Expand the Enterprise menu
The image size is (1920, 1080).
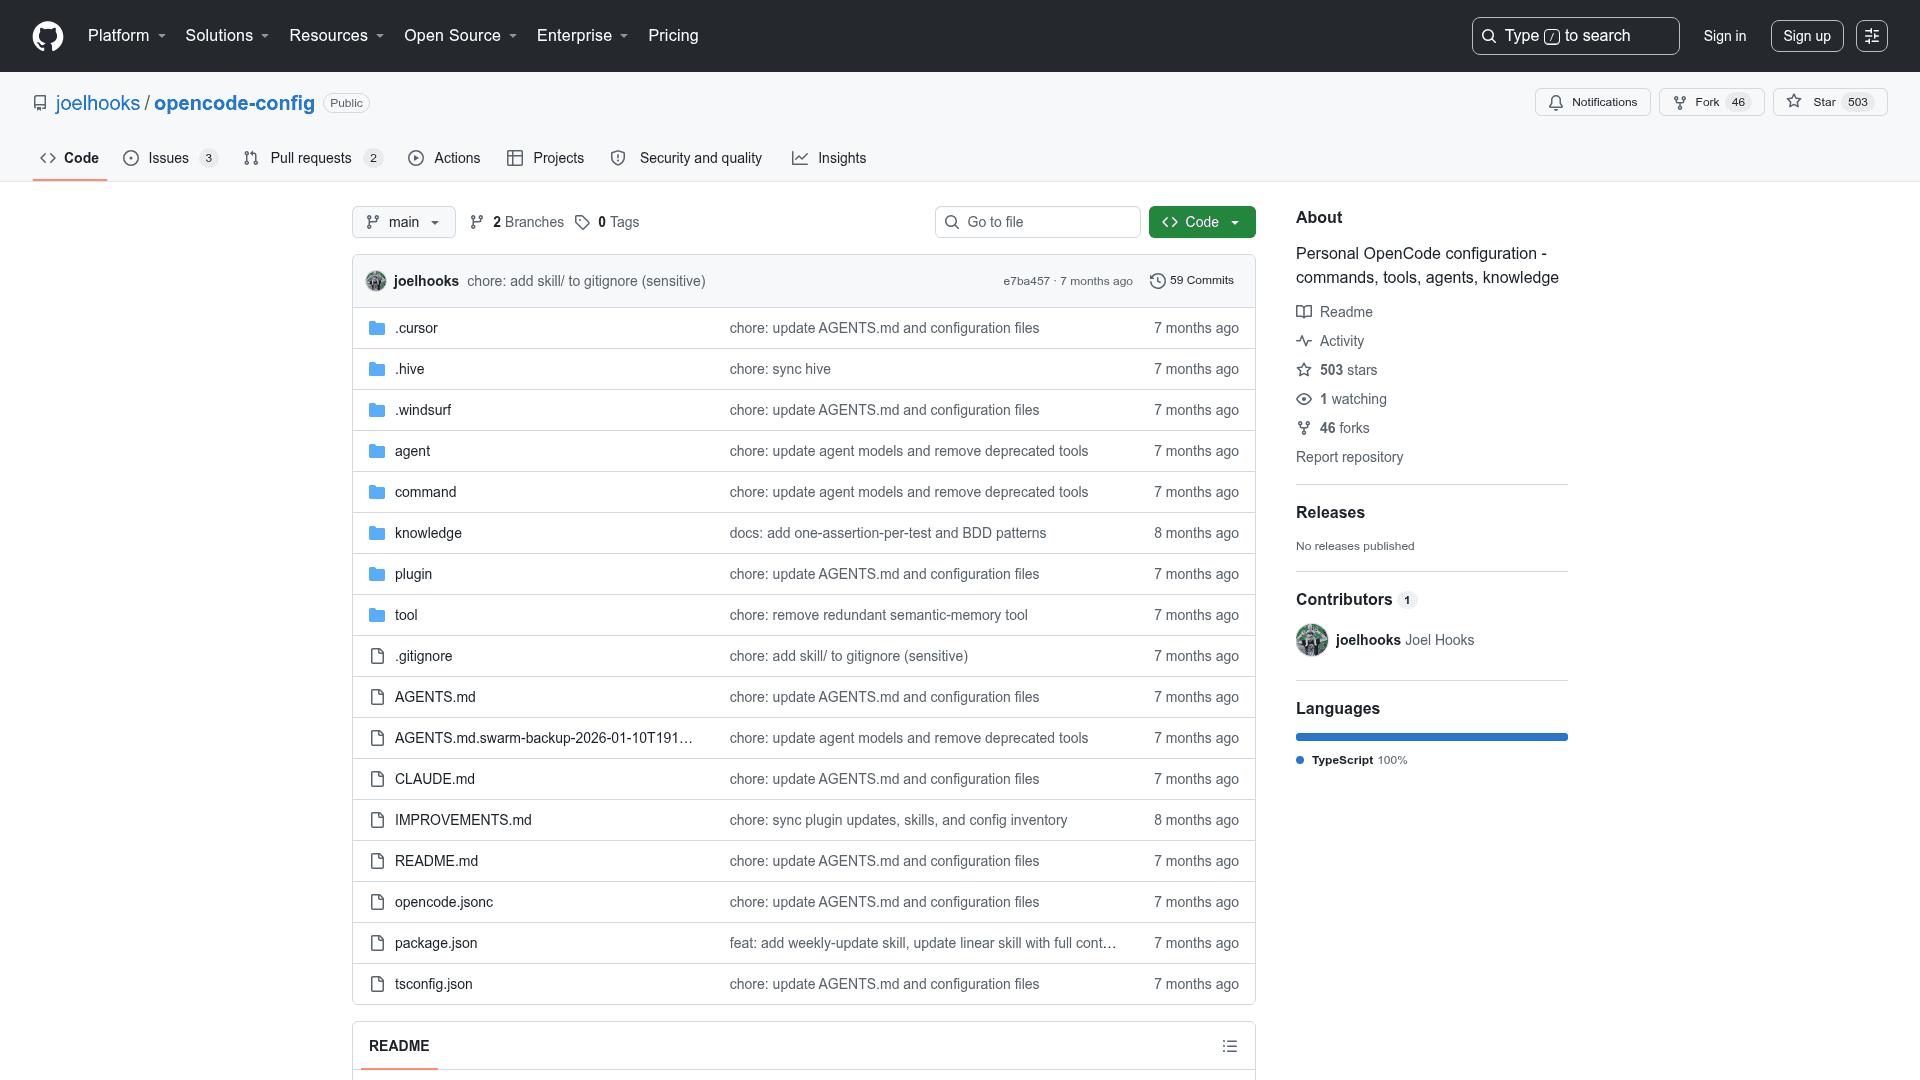583,36
